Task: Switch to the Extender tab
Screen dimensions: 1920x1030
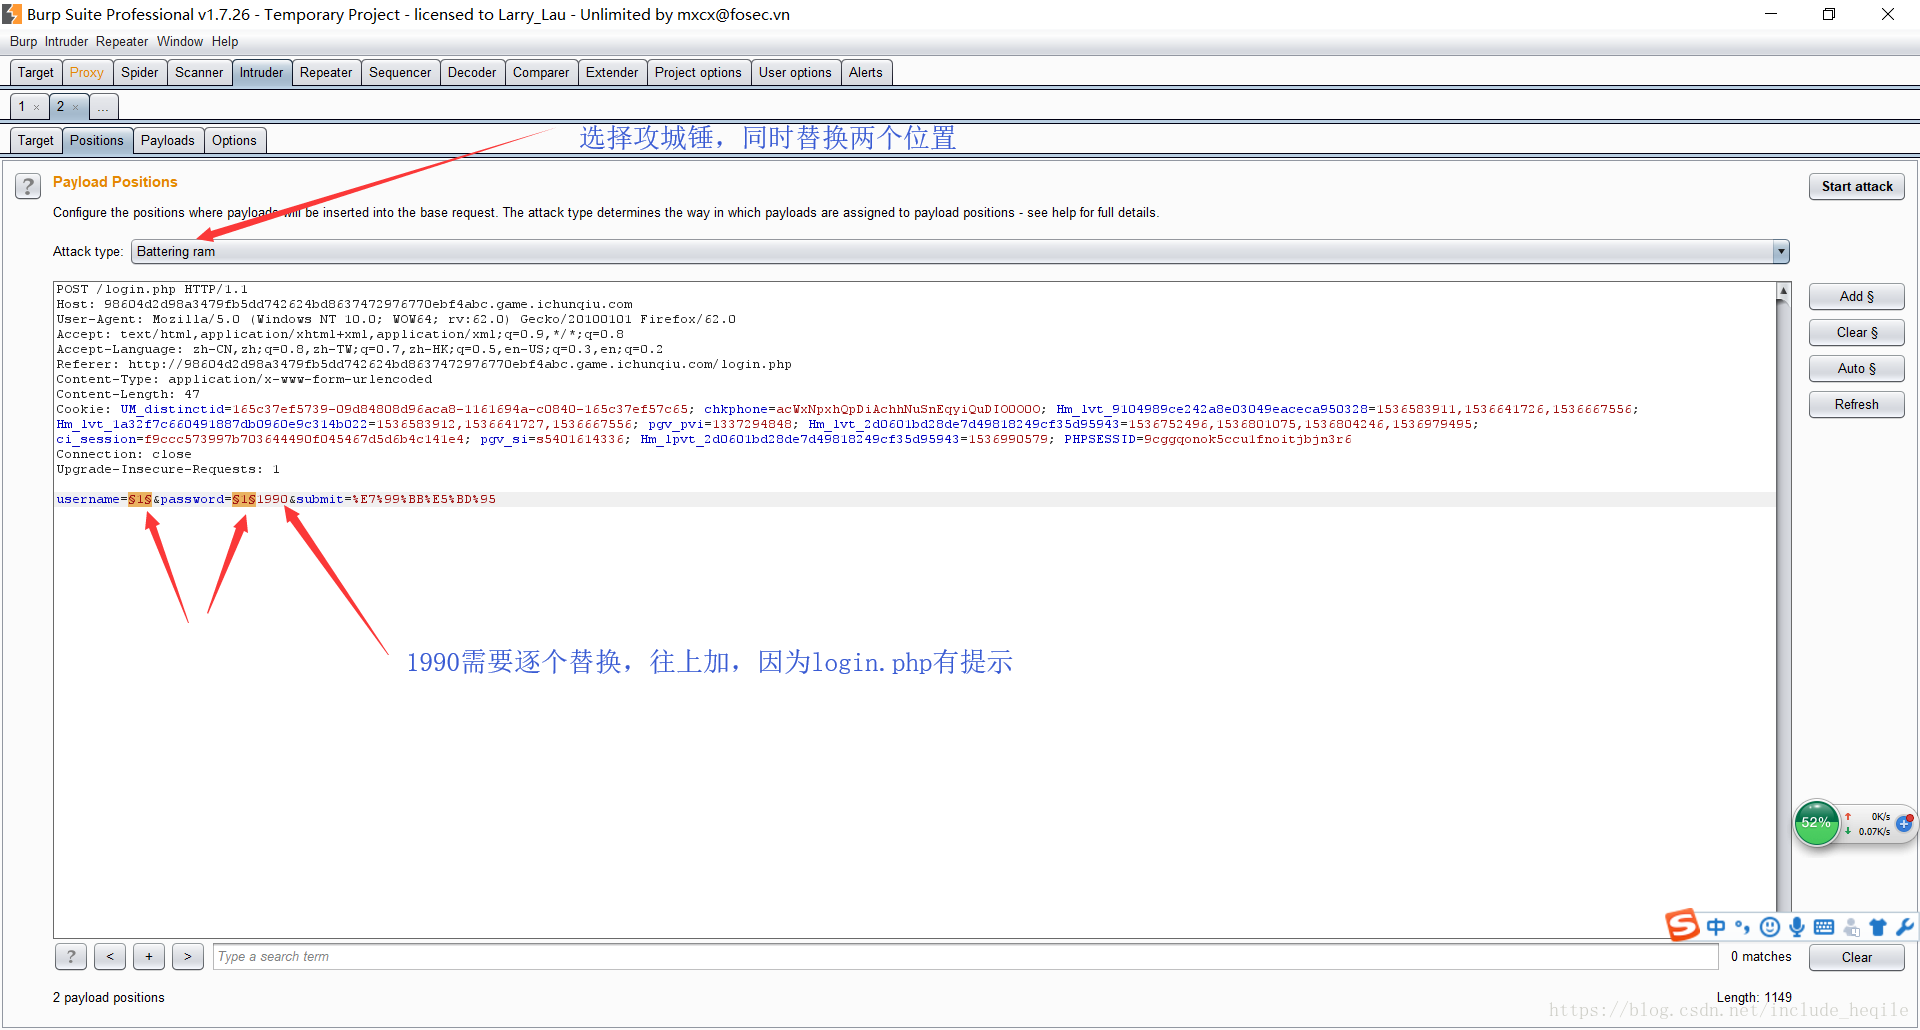Action: (612, 73)
